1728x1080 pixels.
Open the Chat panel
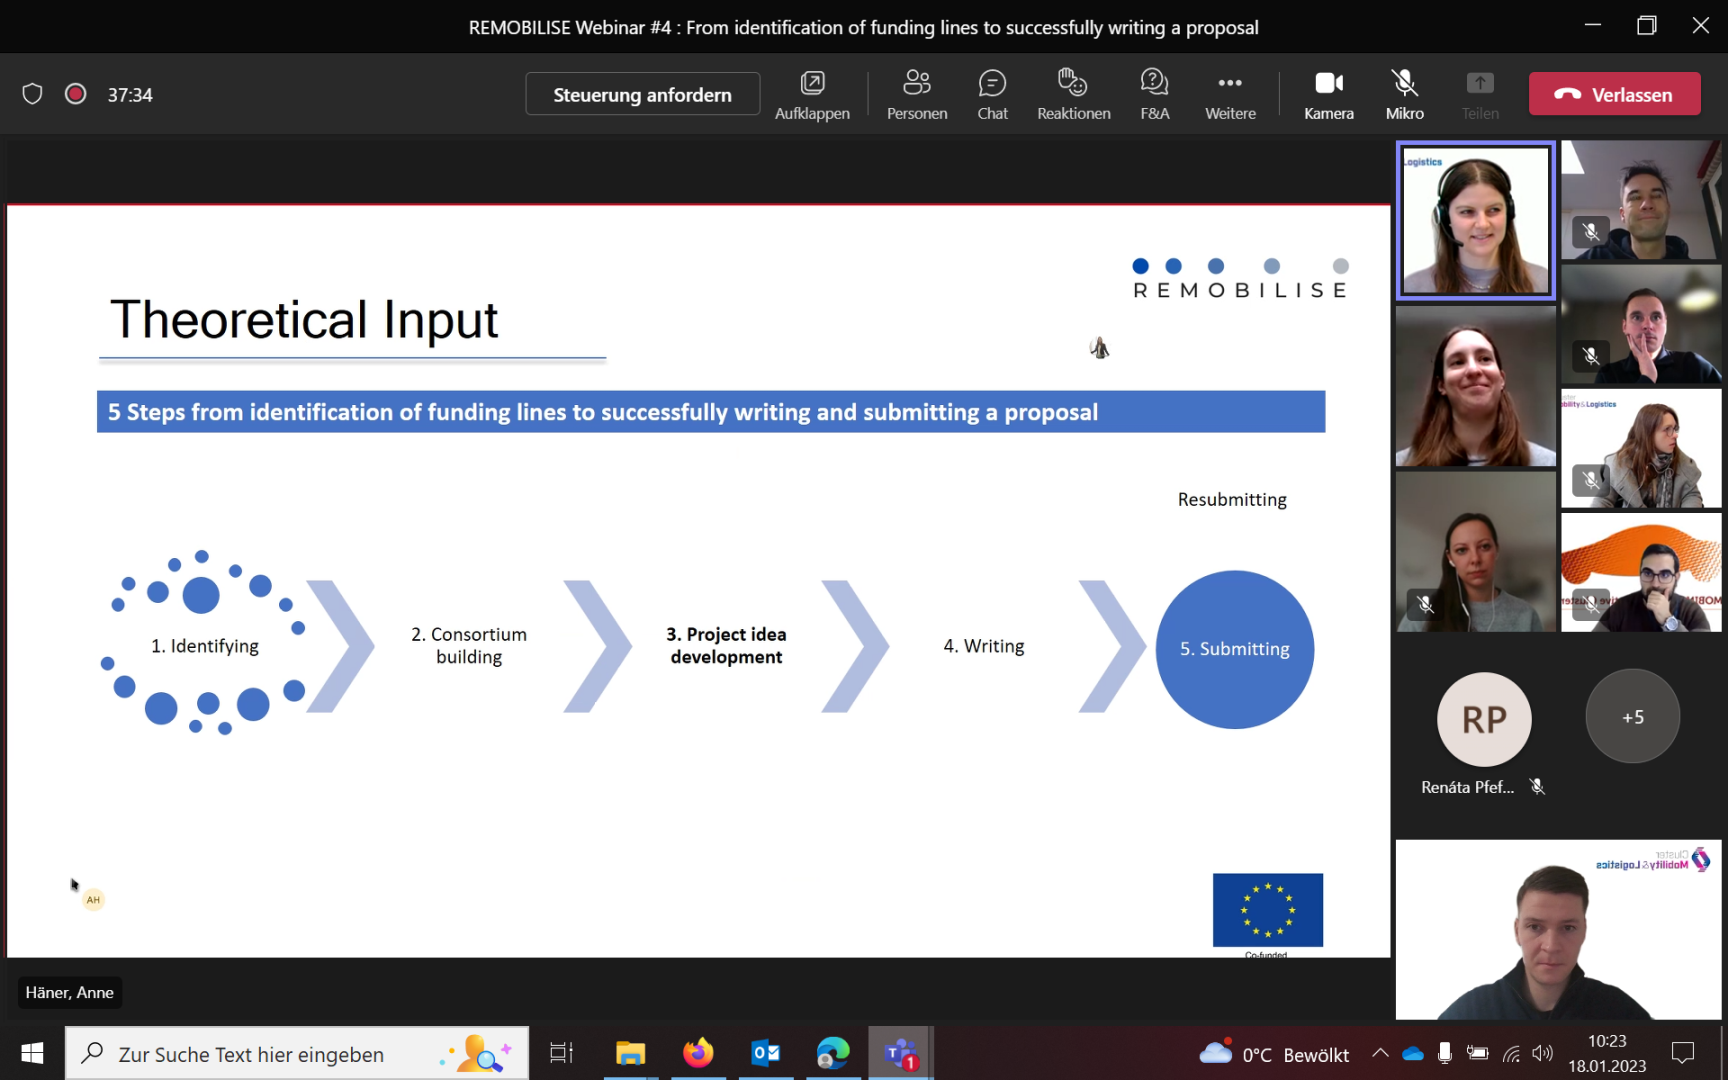(992, 95)
